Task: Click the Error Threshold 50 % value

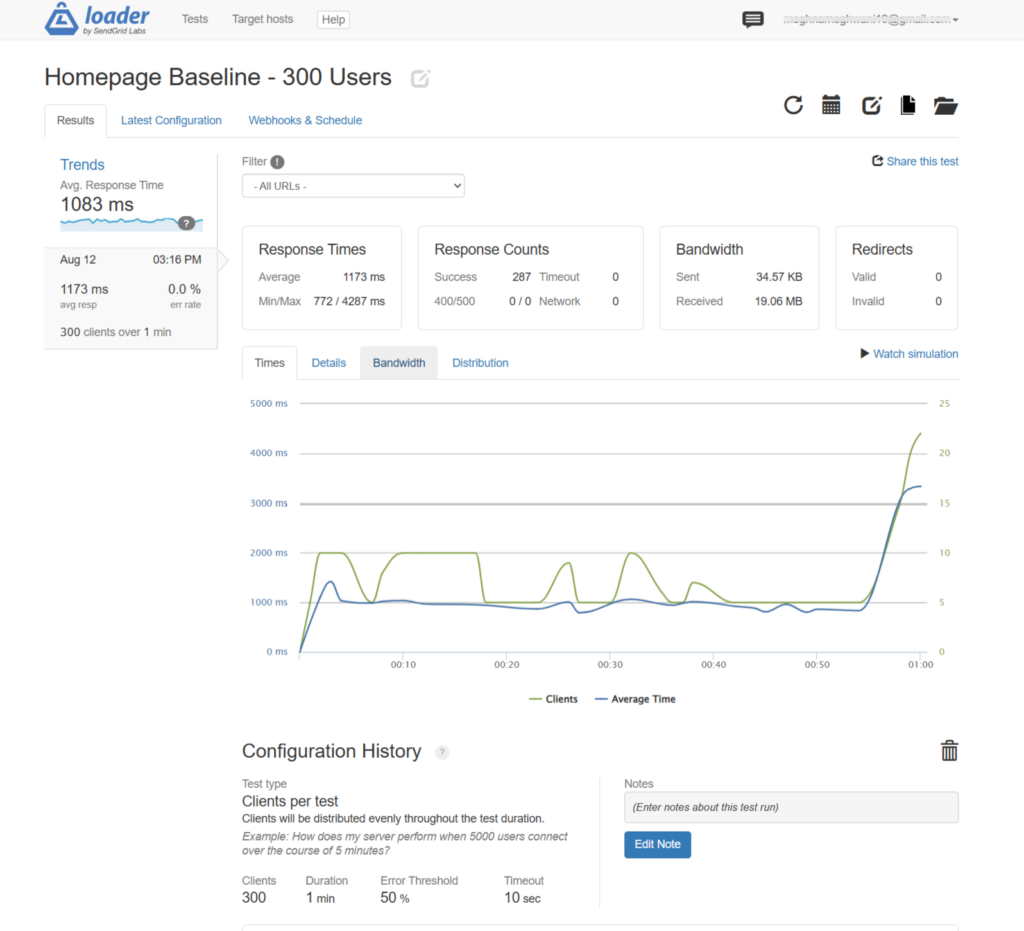Action: point(394,898)
